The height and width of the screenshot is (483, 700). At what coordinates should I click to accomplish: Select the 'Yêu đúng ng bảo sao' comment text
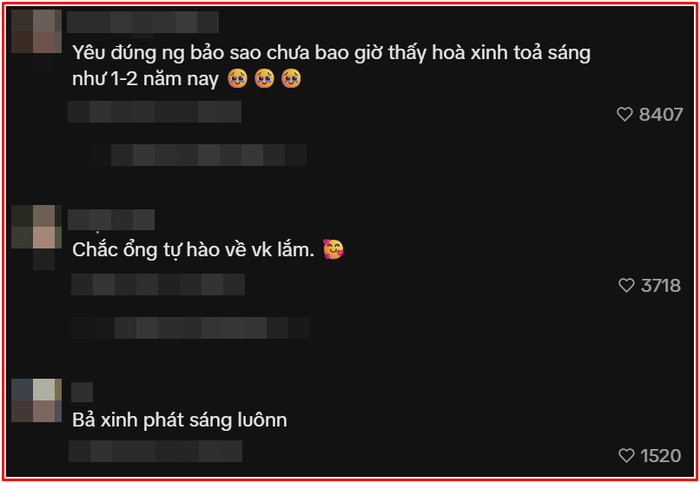331,66
